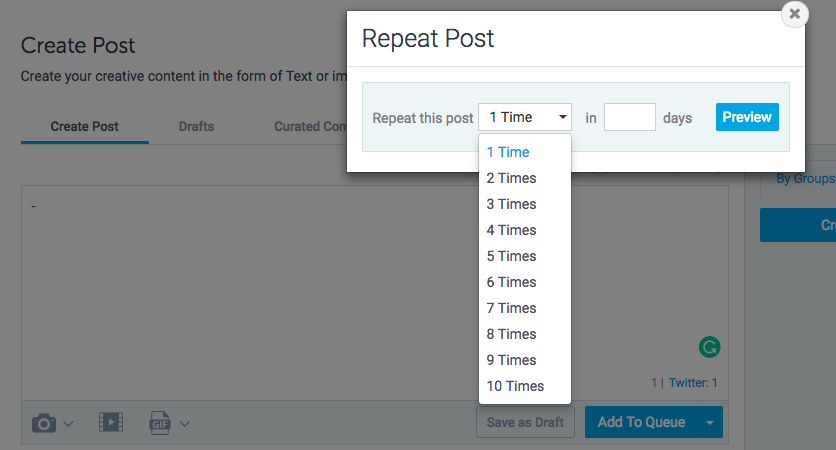Open the repeat times dropdown
Viewport: 836px width, 450px height.
[525, 118]
